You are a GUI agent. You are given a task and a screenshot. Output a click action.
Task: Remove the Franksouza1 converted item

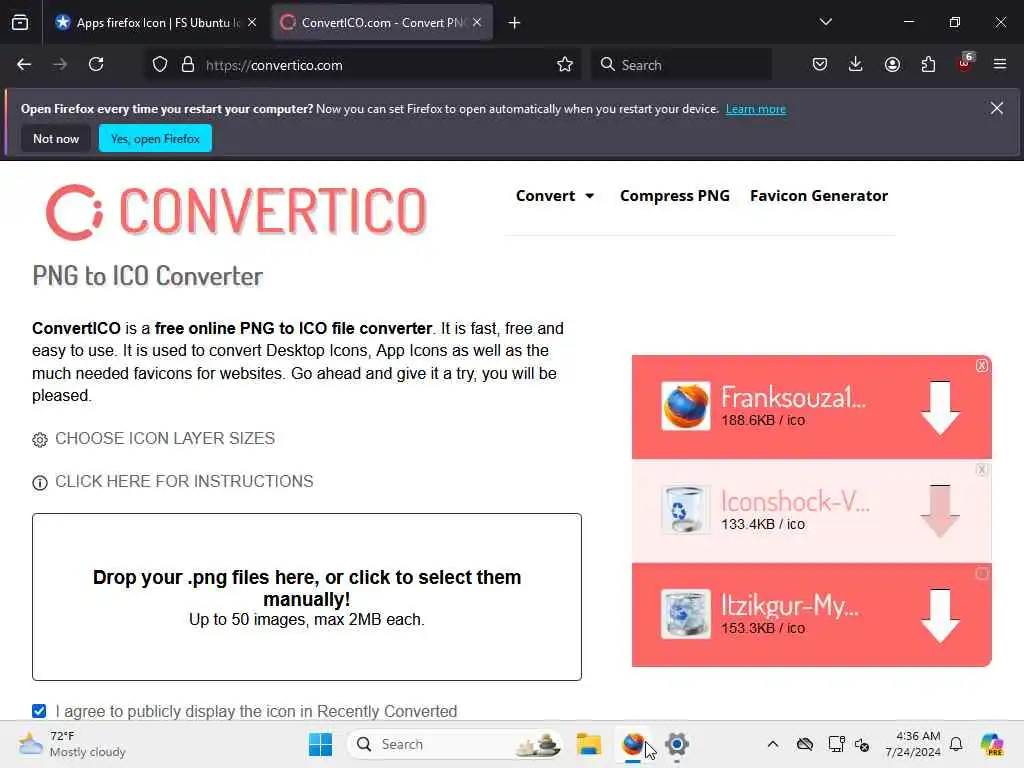[x=982, y=366]
